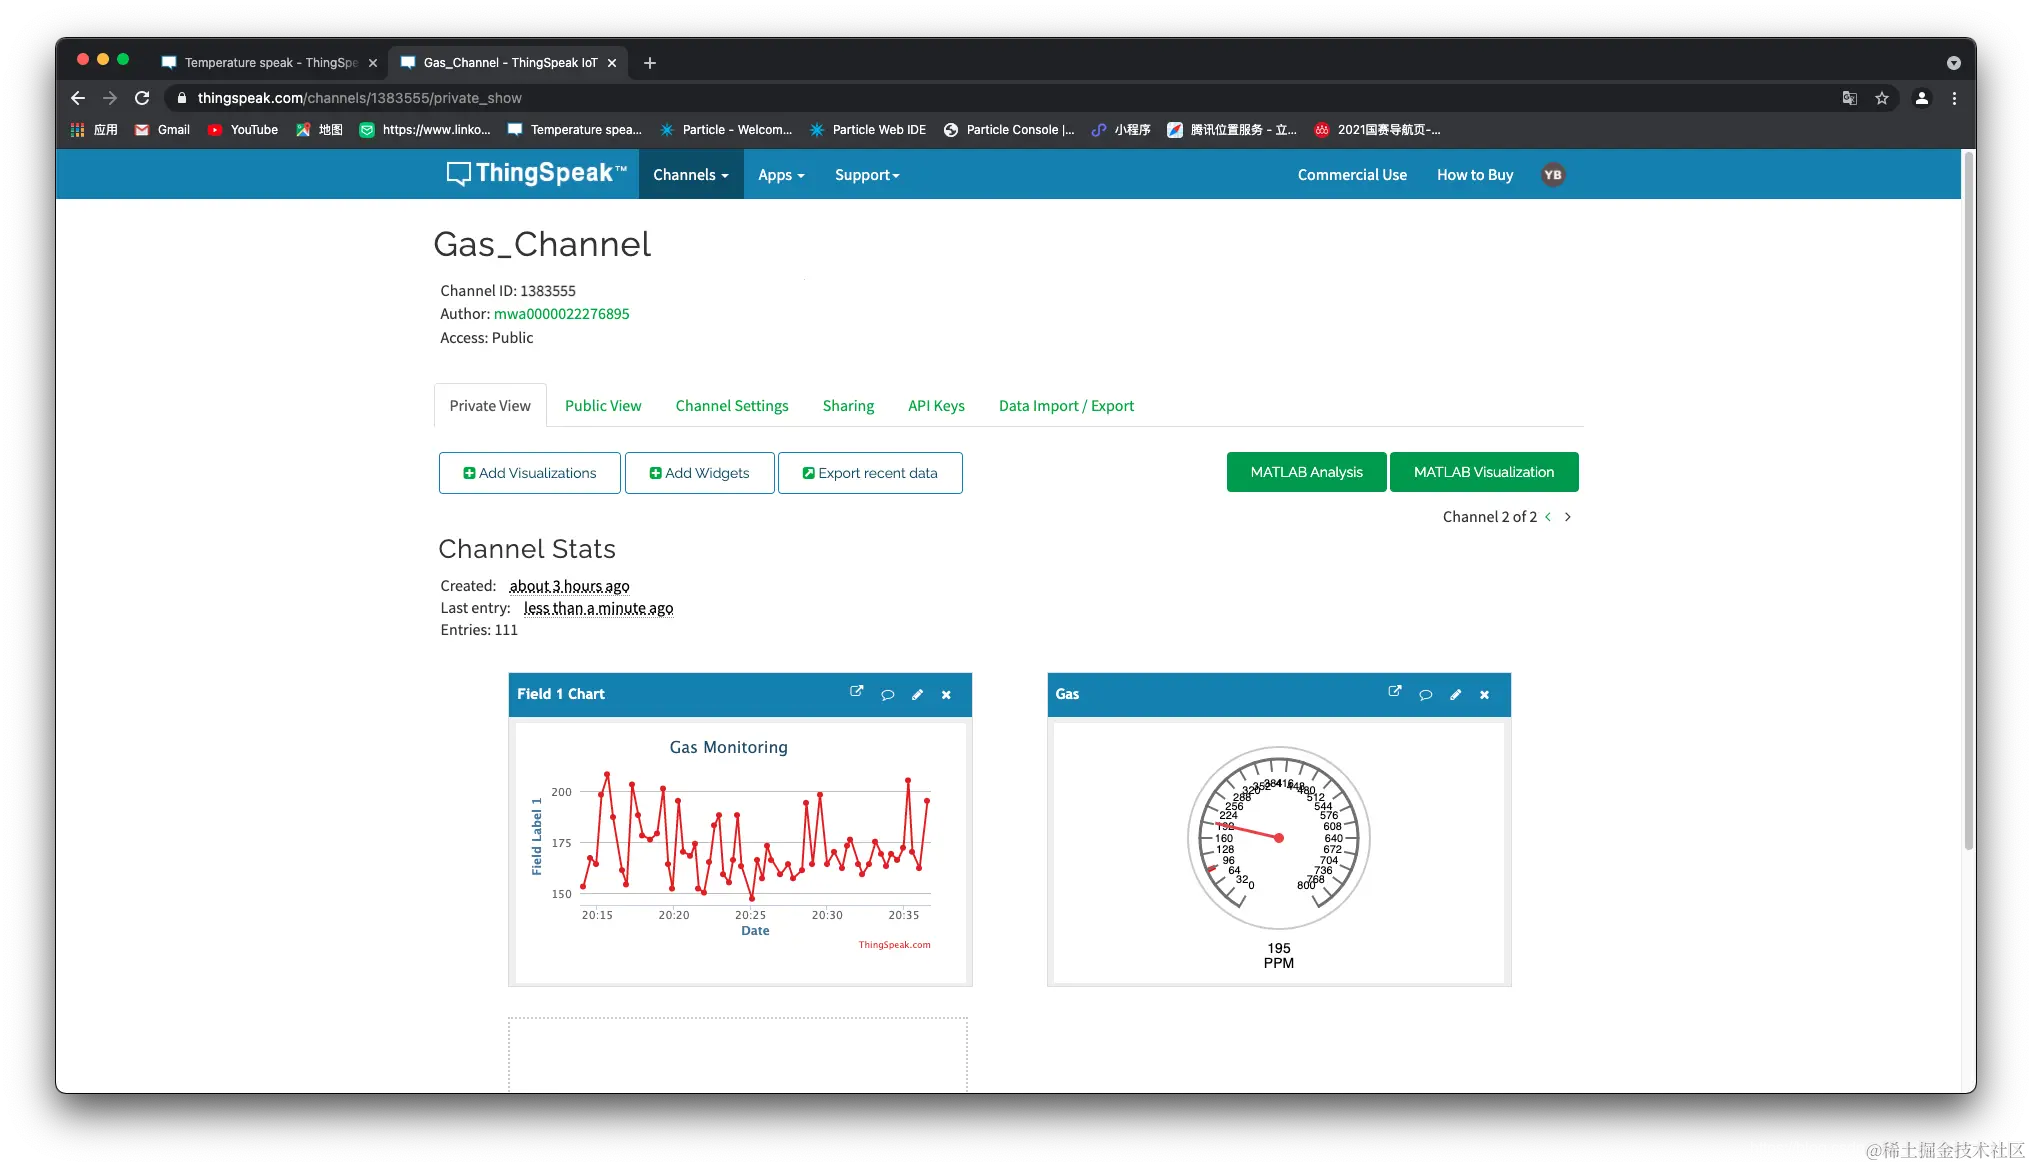Open Chrome three-dot menu
2032x1167 pixels.
[x=1954, y=98]
